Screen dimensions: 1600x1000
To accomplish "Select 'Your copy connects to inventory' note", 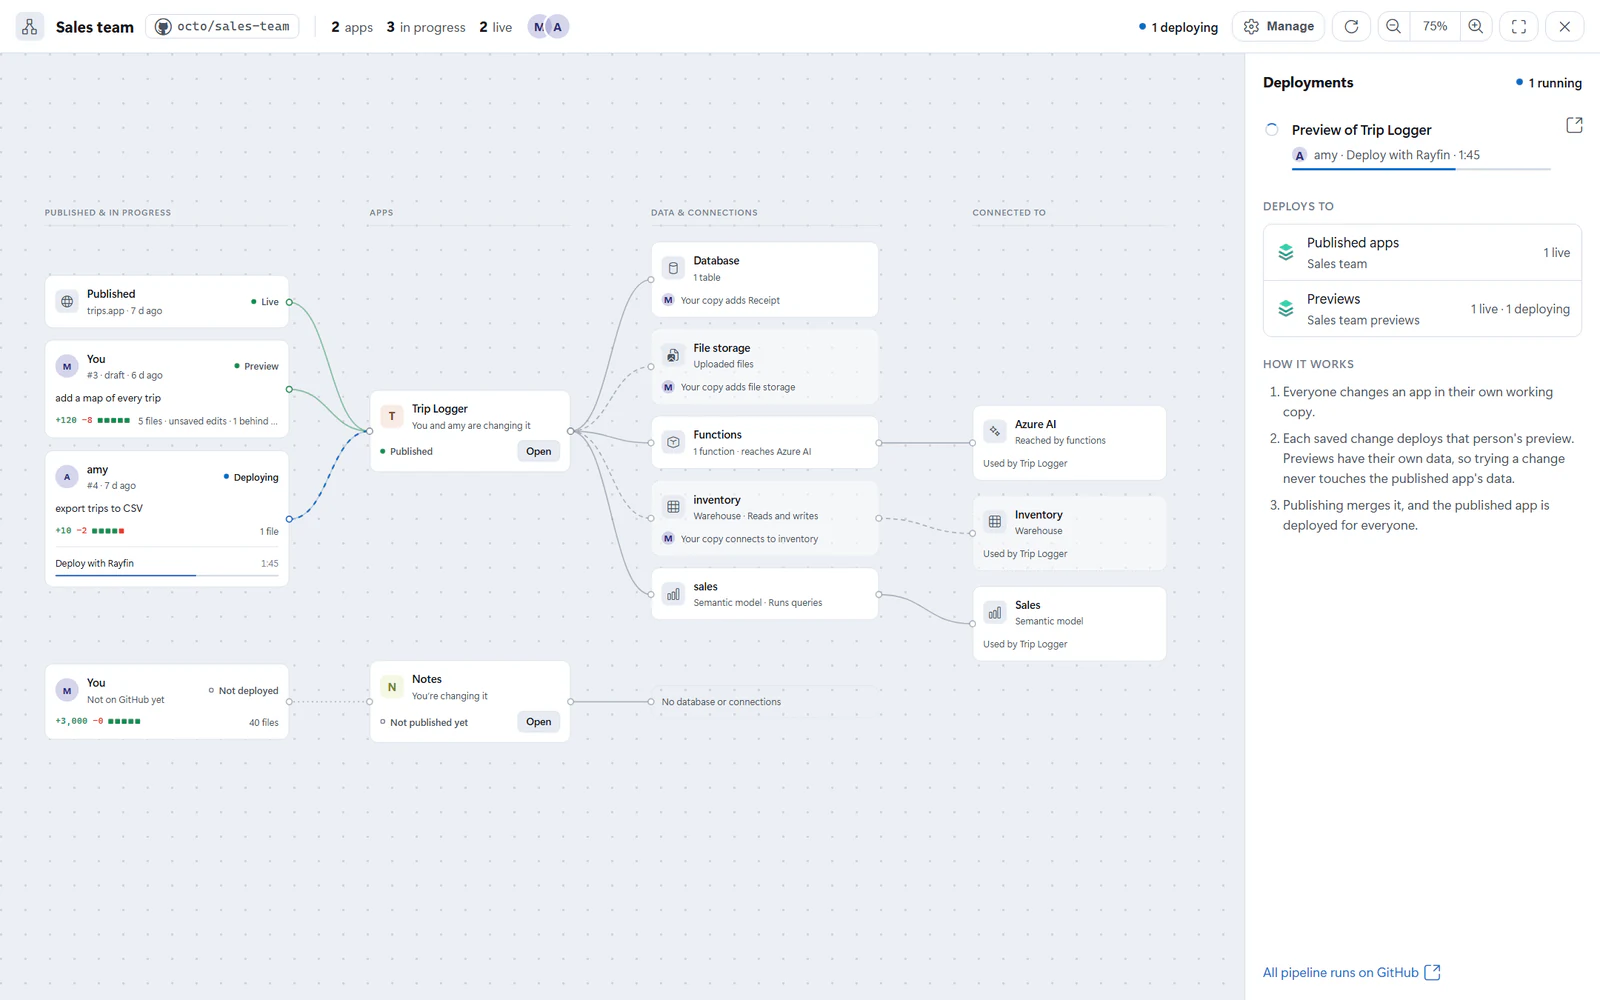I will pos(749,539).
